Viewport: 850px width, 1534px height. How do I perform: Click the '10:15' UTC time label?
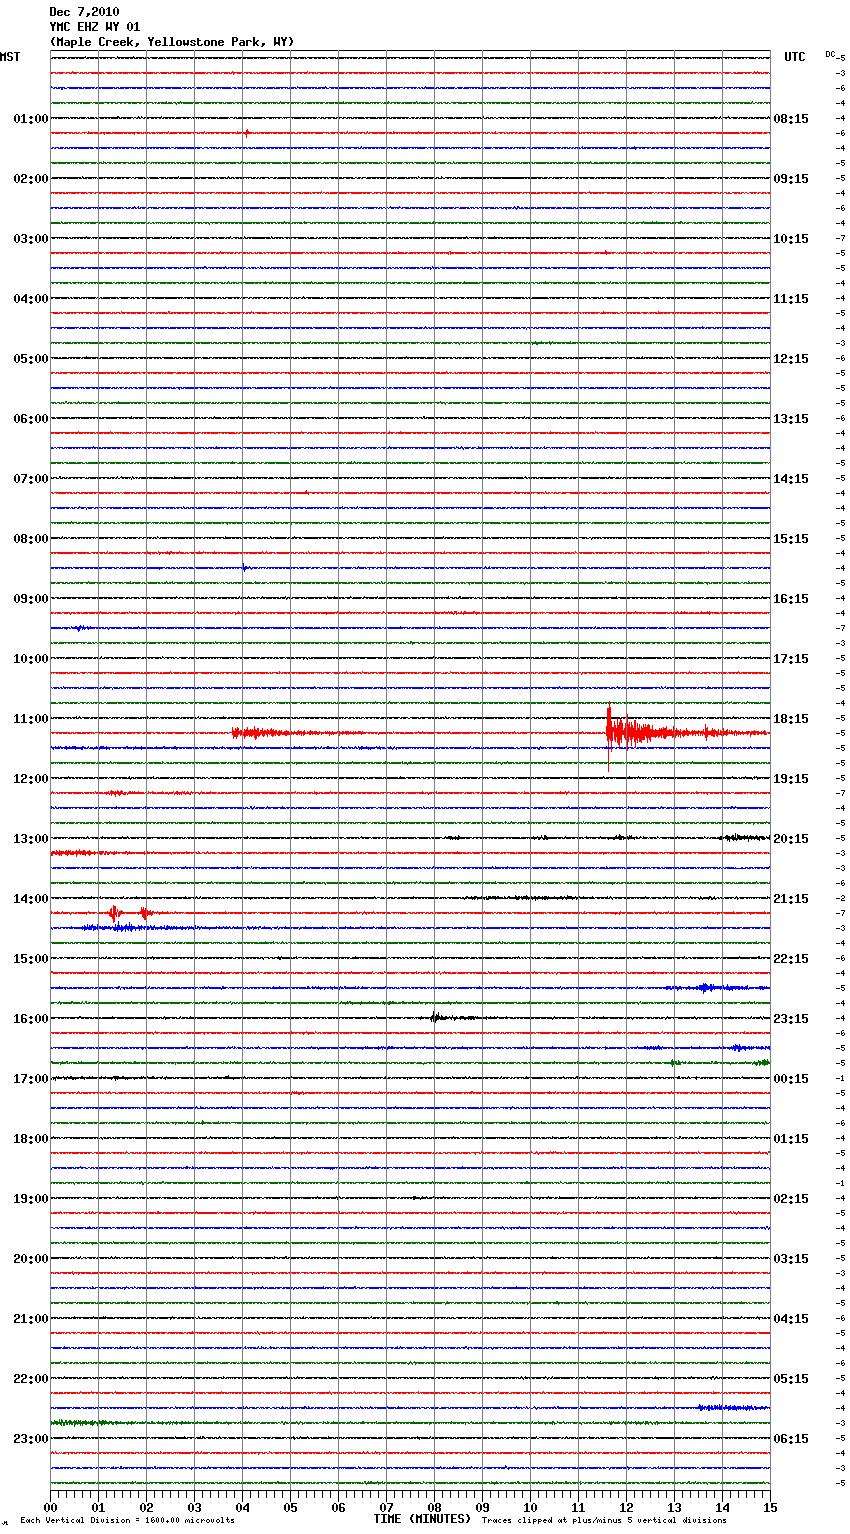point(791,239)
